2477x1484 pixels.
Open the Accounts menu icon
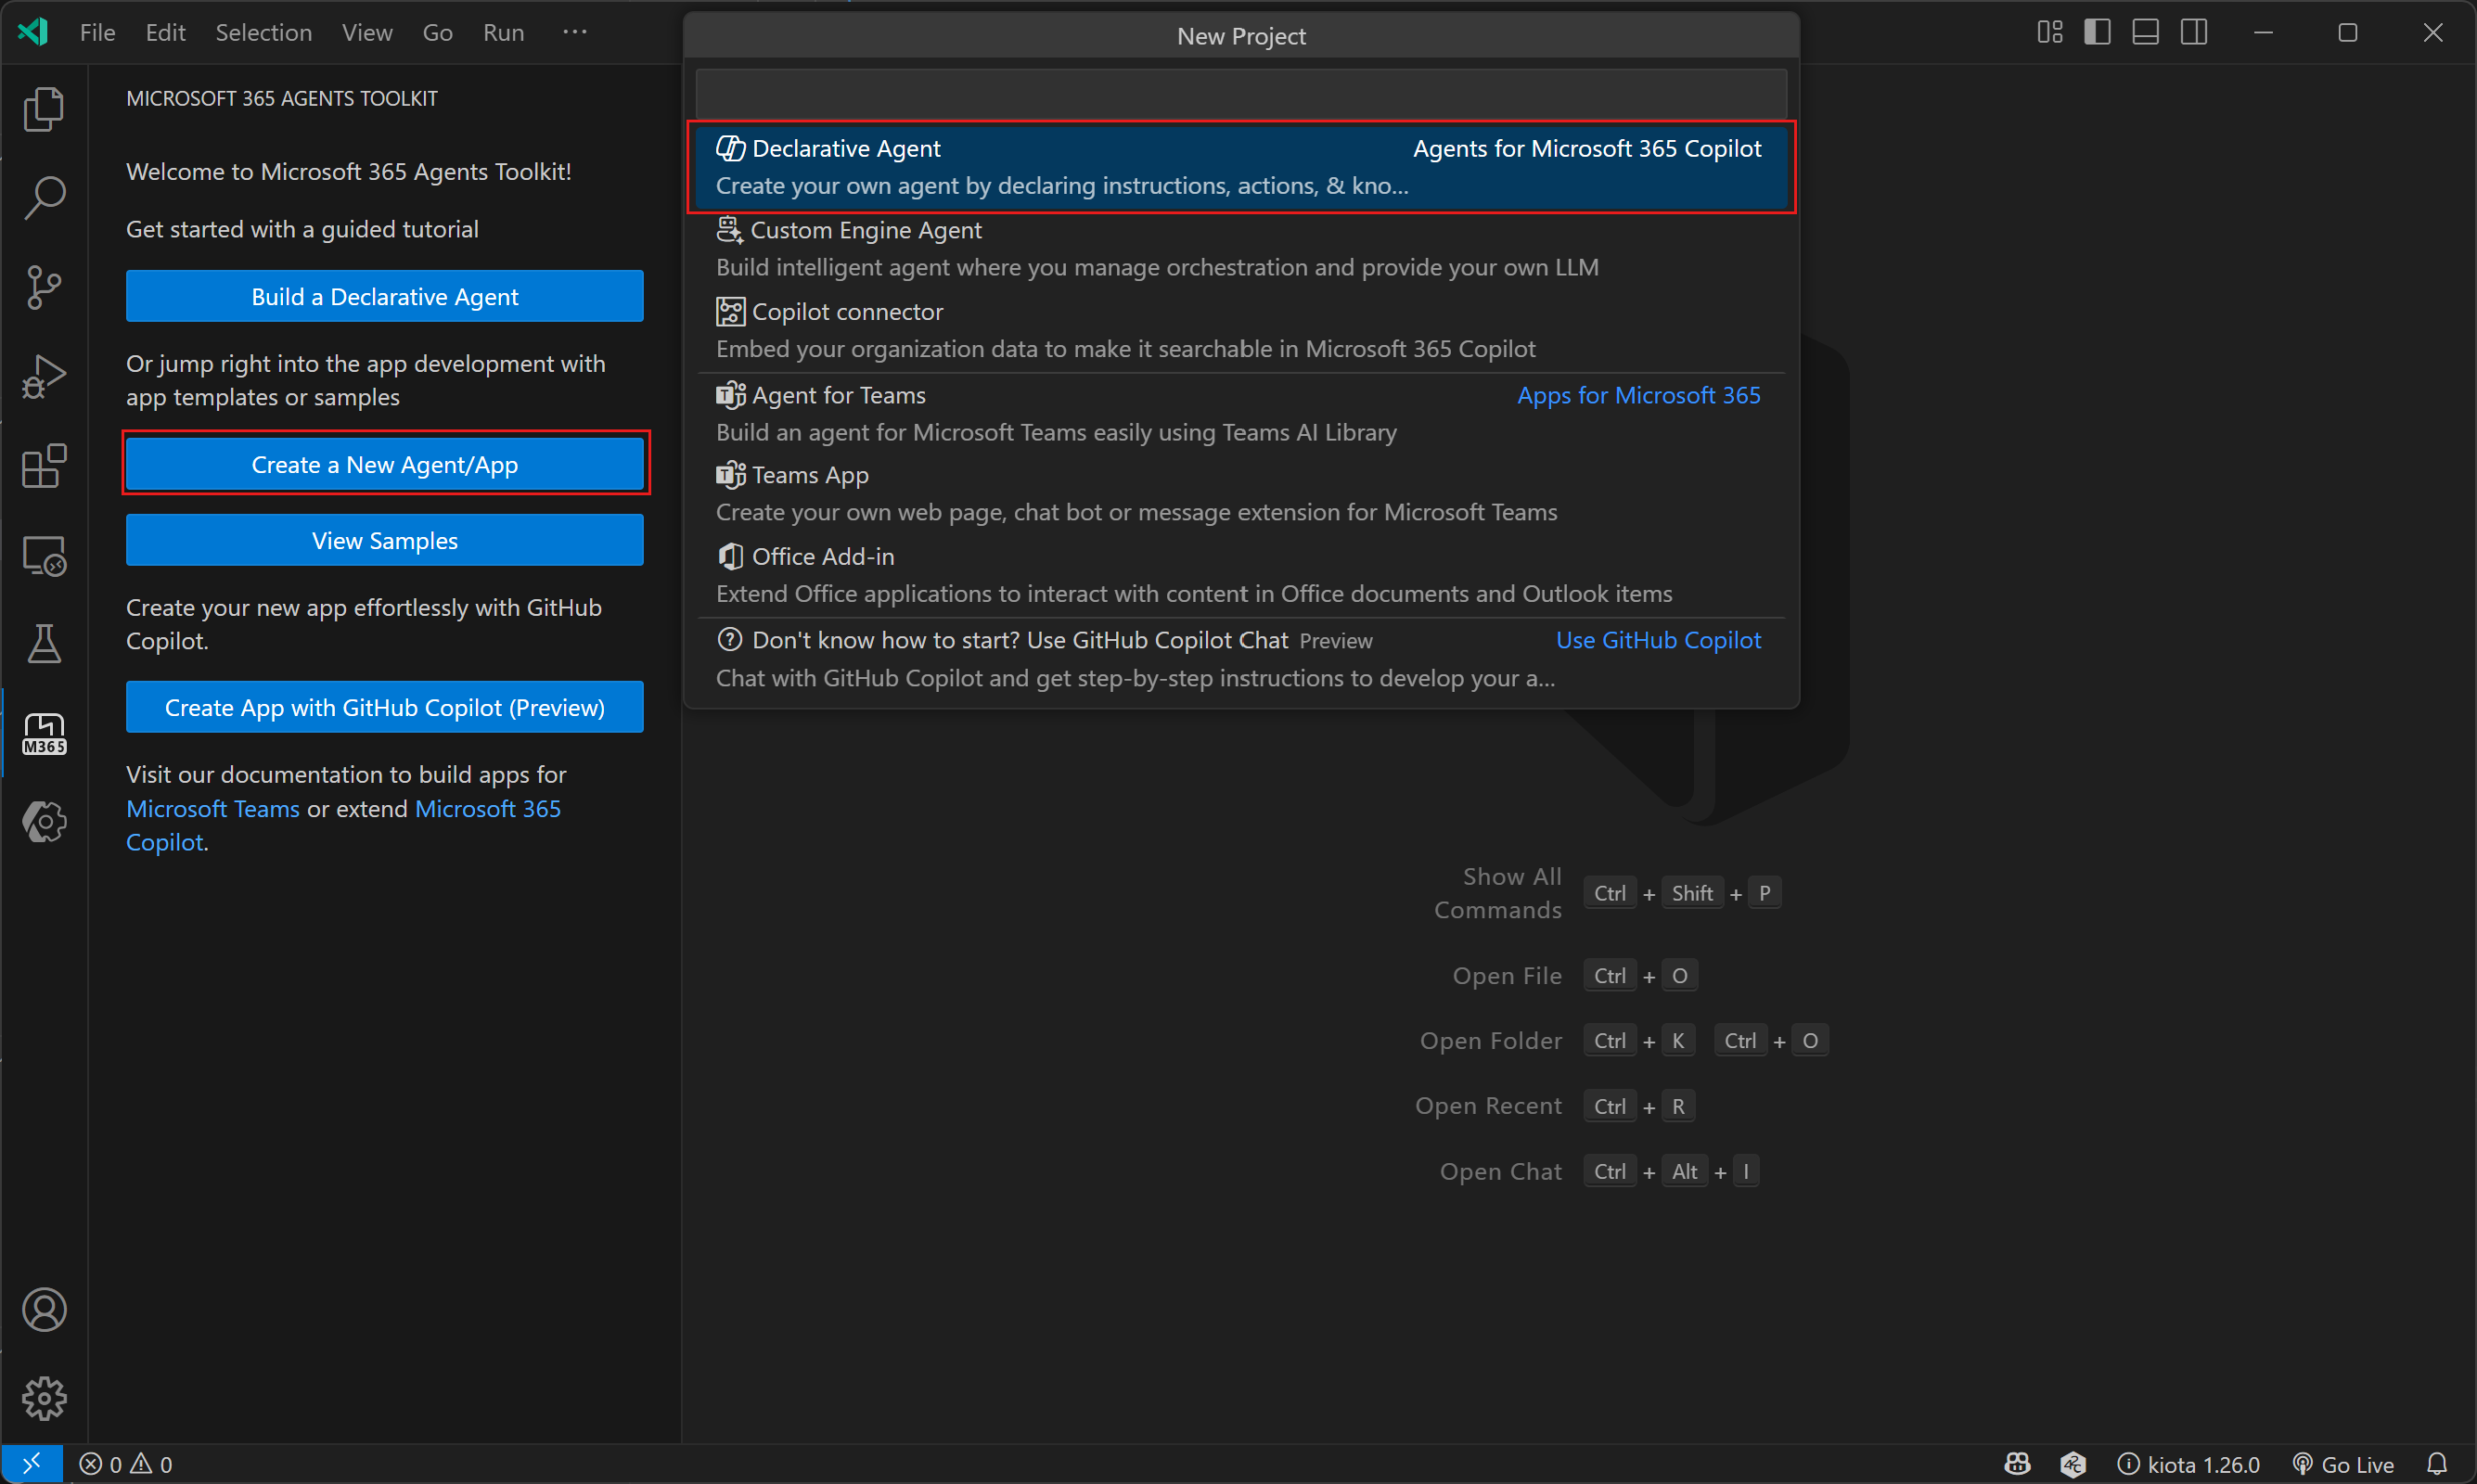click(x=44, y=1310)
